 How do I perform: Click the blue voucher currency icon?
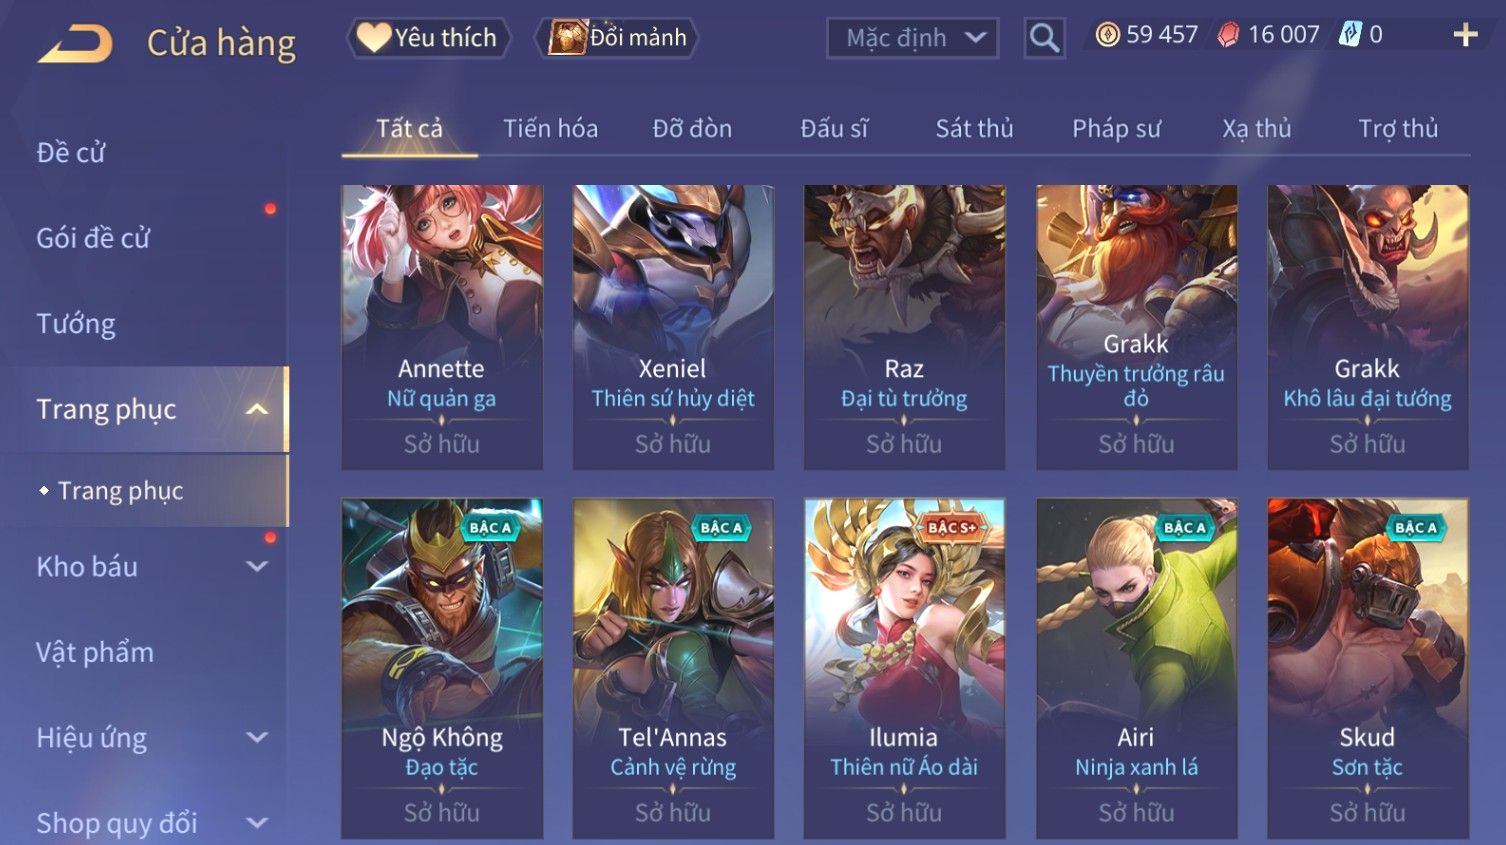pos(1350,35)
